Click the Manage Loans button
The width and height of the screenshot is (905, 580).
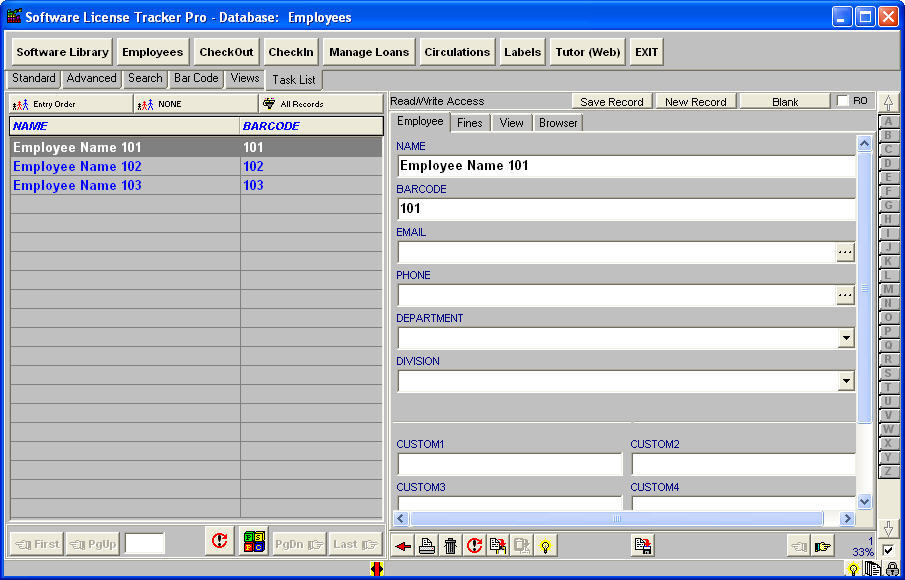point(369,52)
